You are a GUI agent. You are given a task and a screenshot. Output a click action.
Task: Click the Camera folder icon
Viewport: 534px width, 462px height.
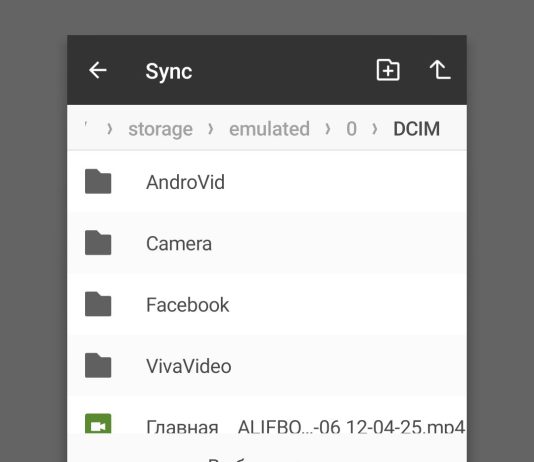(x=98, y=243)
